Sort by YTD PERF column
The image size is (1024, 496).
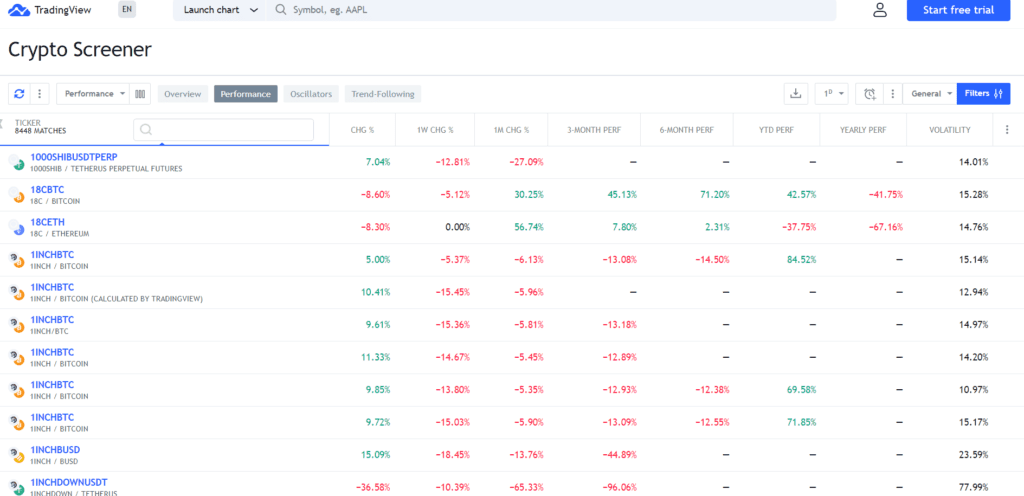point(776,130)
